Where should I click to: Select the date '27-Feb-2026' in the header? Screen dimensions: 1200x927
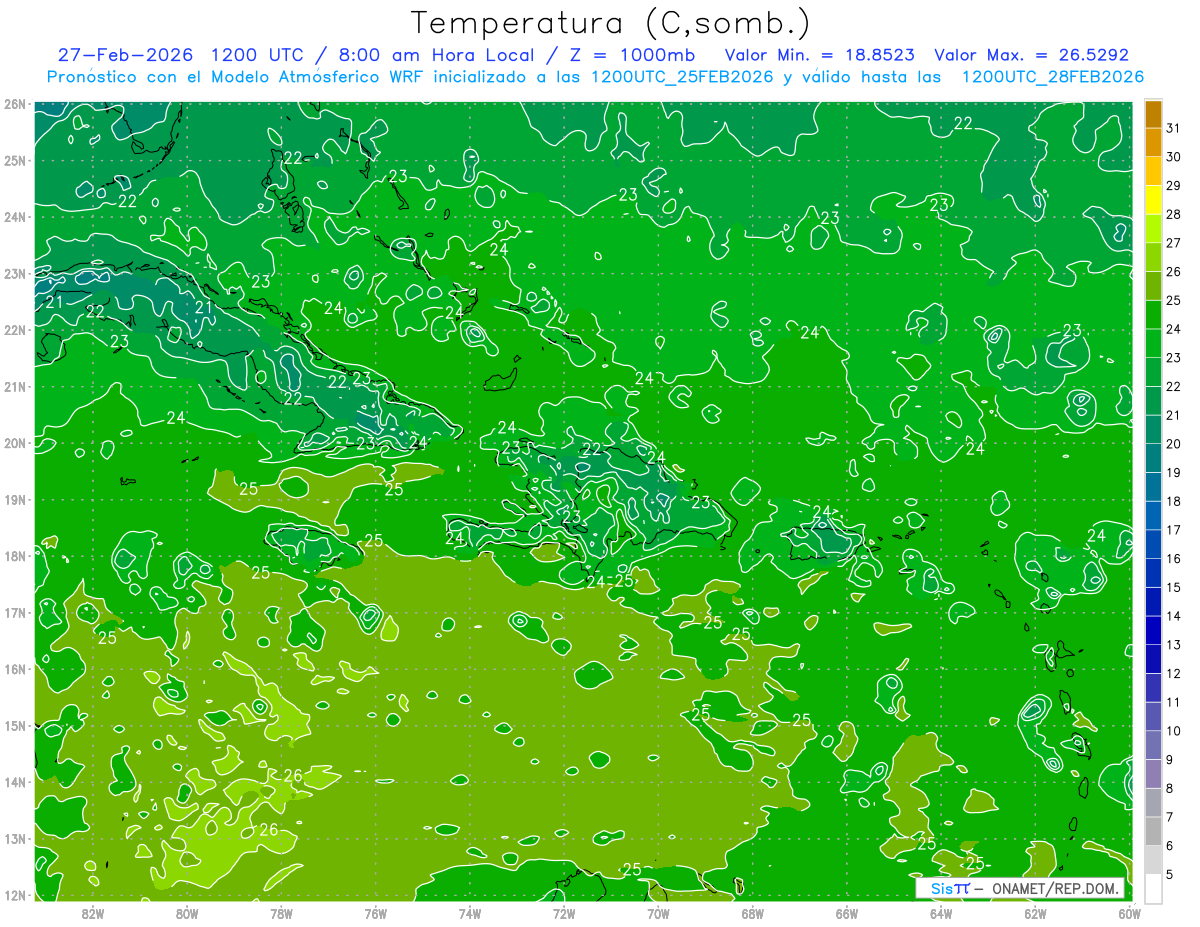(124, 55)
